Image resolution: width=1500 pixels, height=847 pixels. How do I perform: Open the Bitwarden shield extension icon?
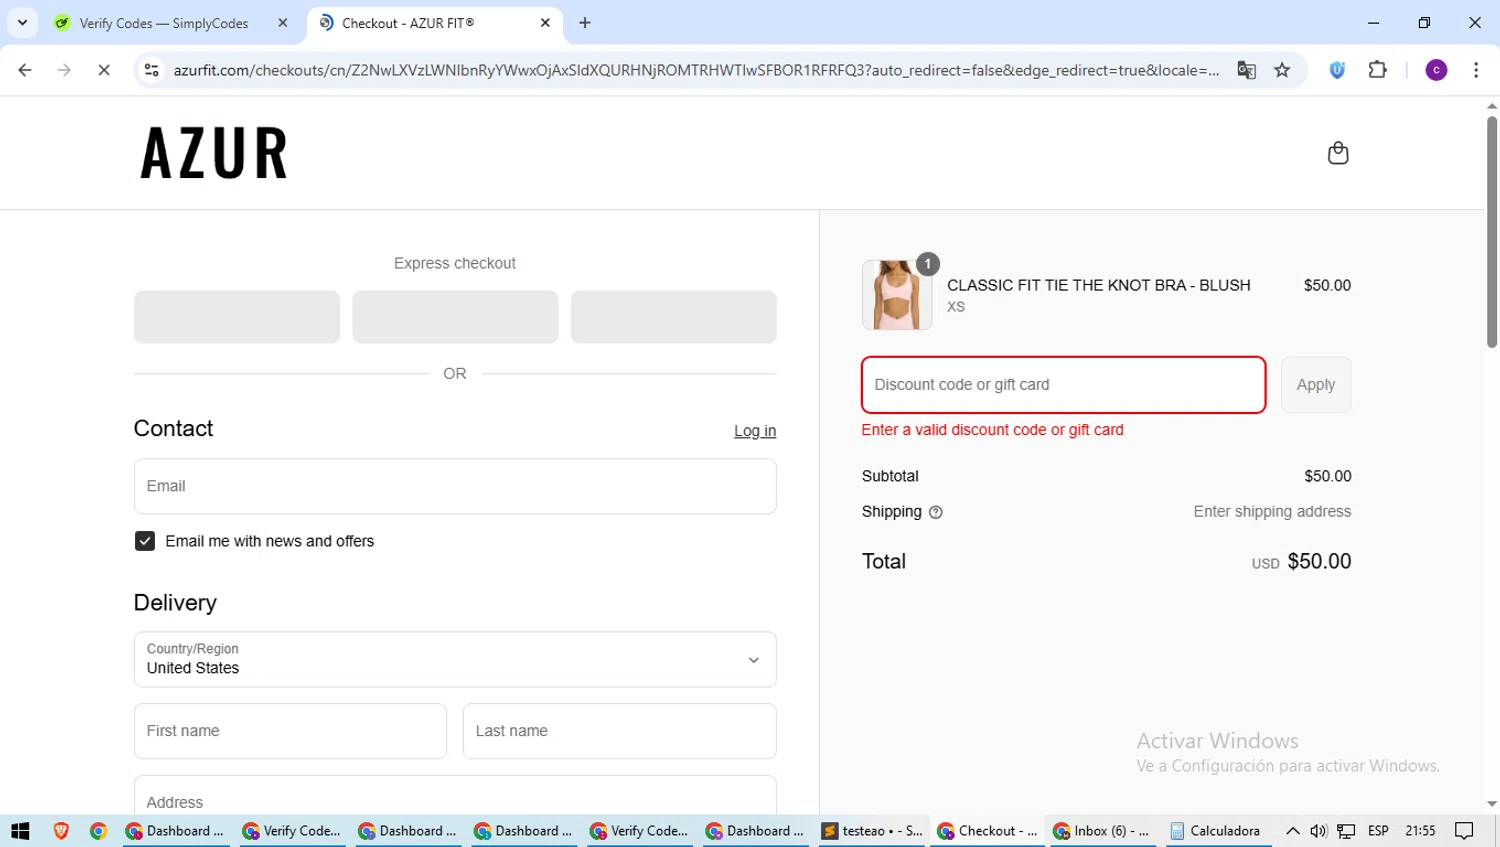(1337, 70)
